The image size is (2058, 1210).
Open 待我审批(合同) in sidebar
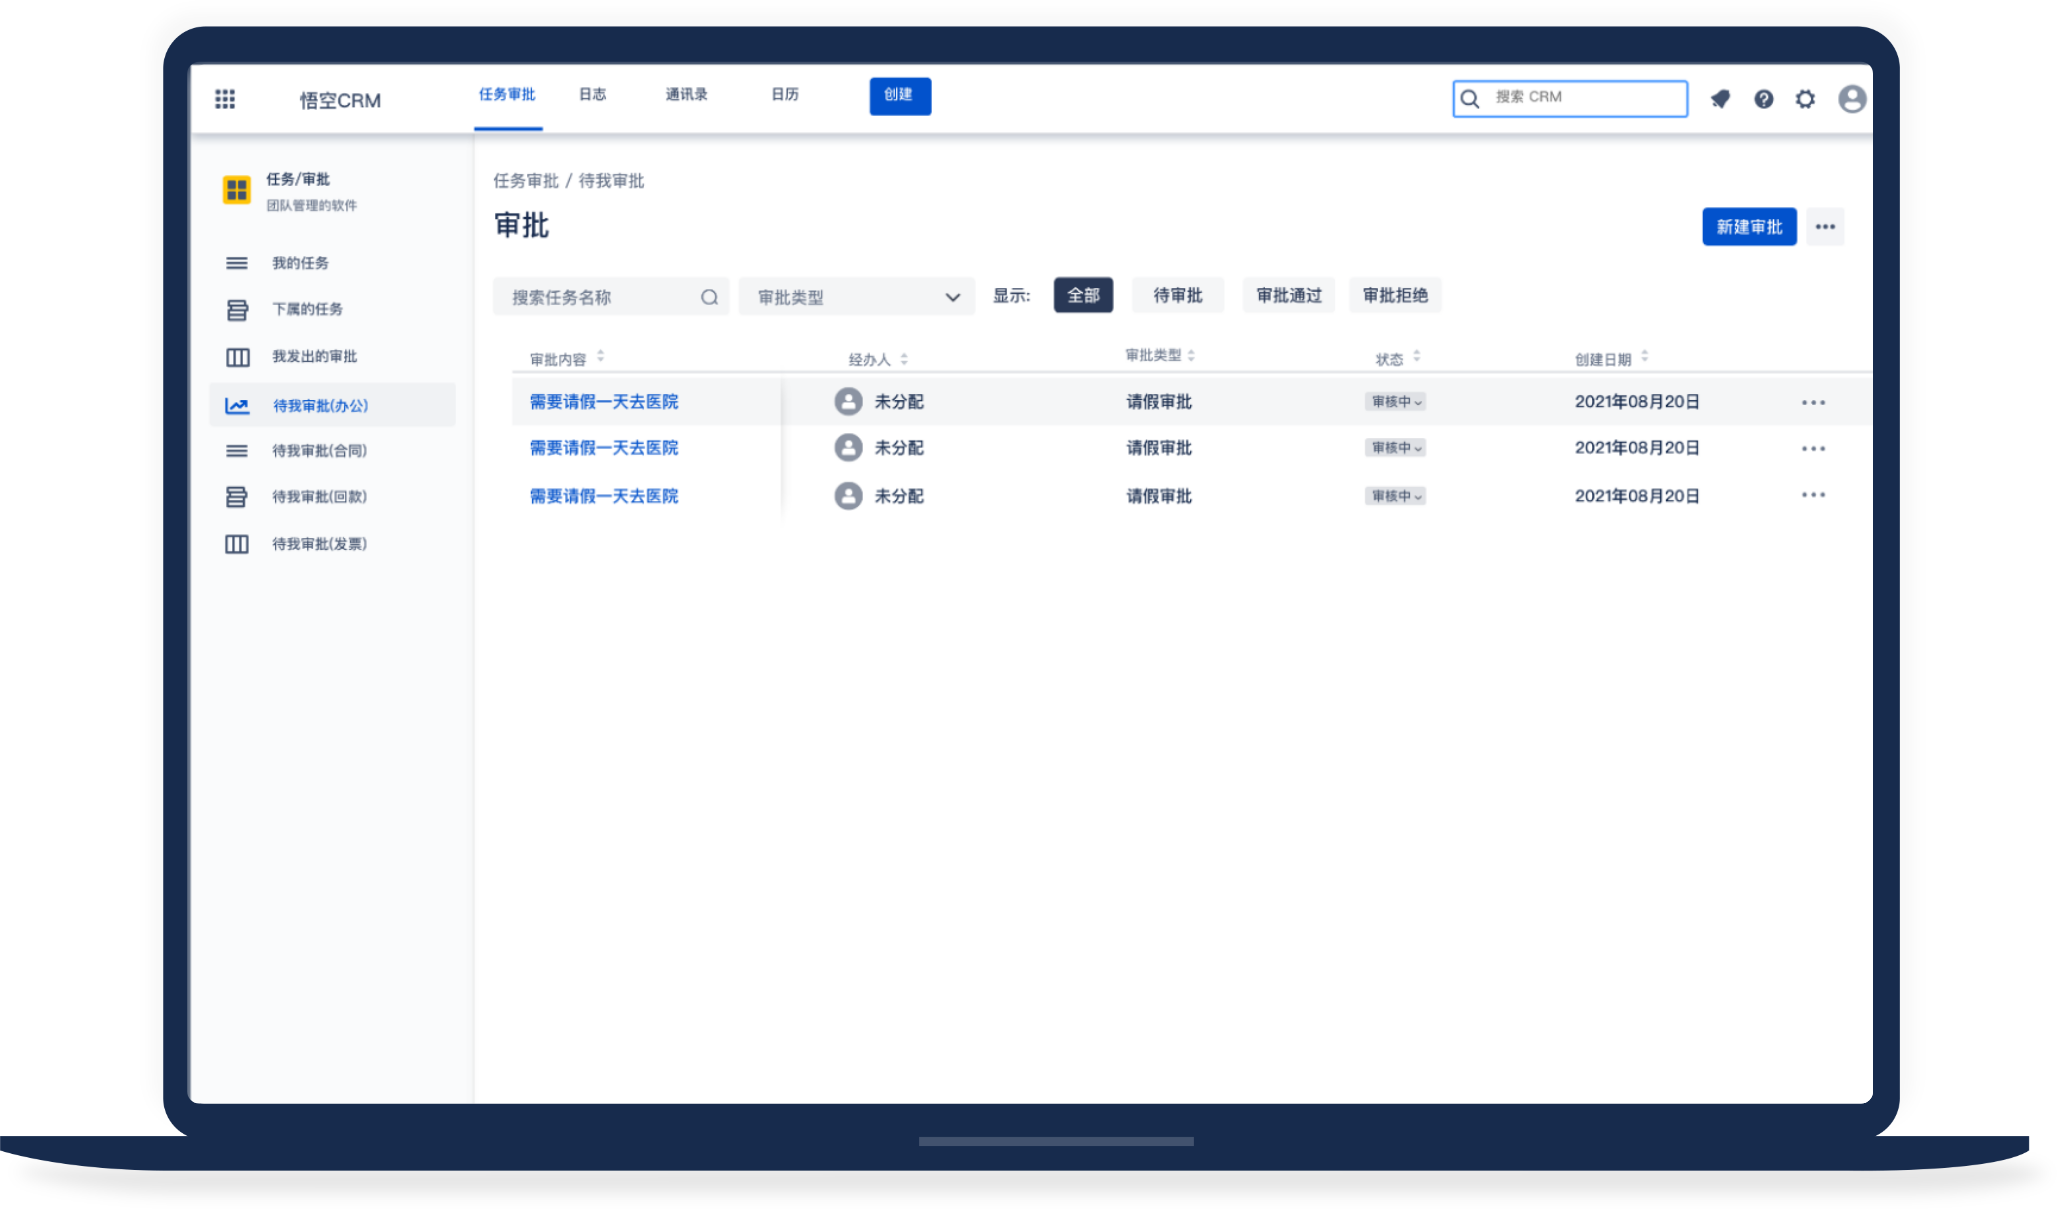coord(319,451)
